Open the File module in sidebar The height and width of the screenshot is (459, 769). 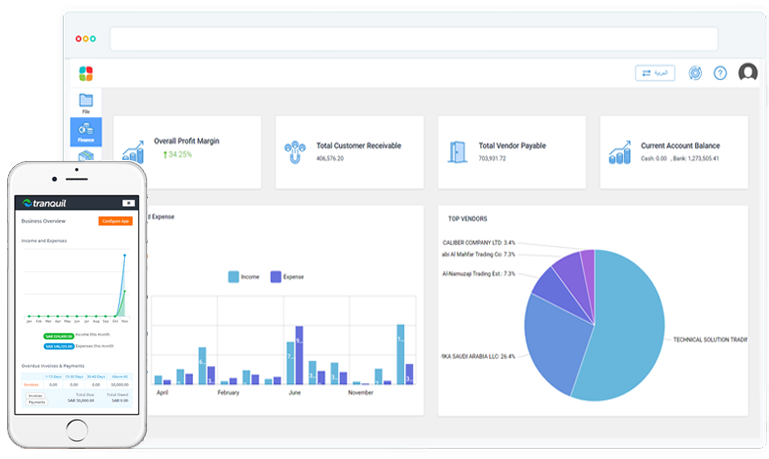[x=86, y=102]
